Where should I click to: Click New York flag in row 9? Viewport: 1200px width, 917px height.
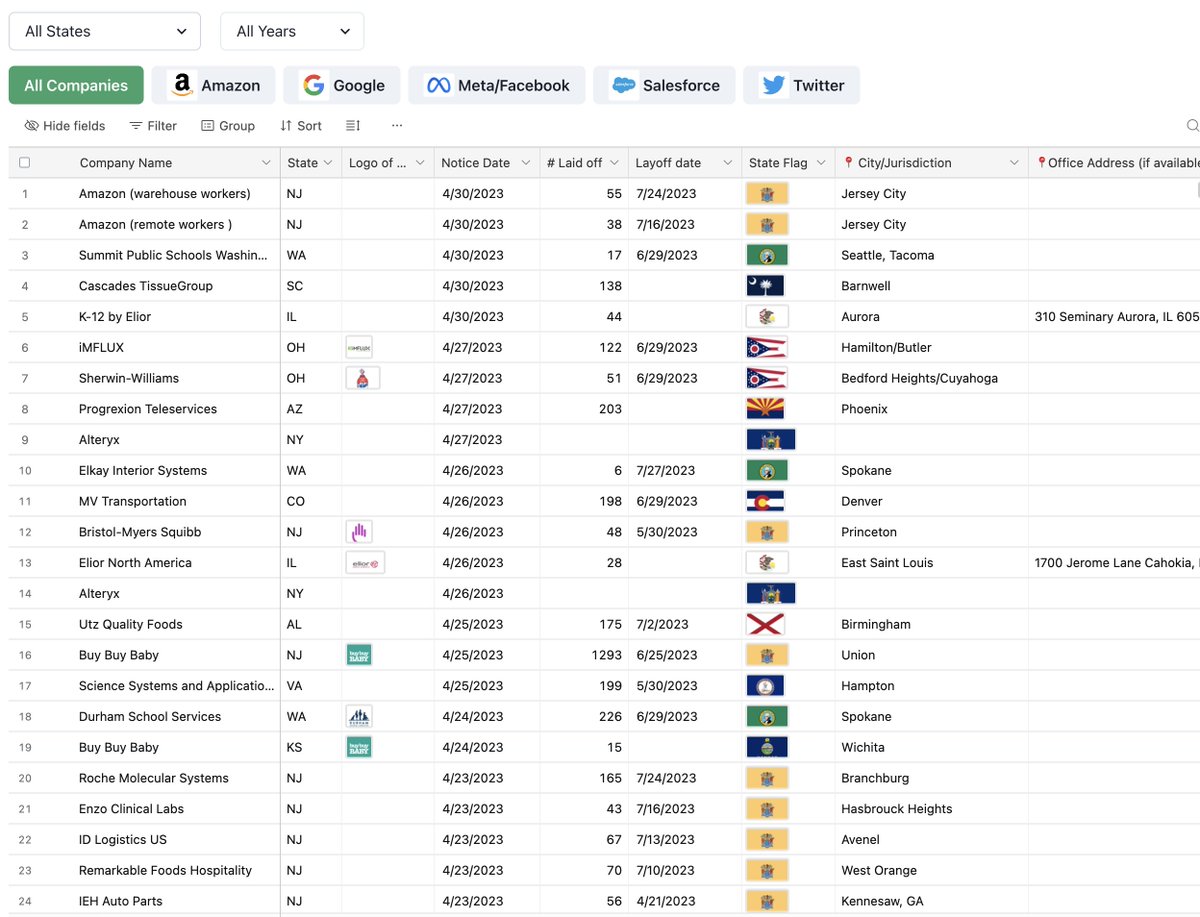(x=771, y=440)
